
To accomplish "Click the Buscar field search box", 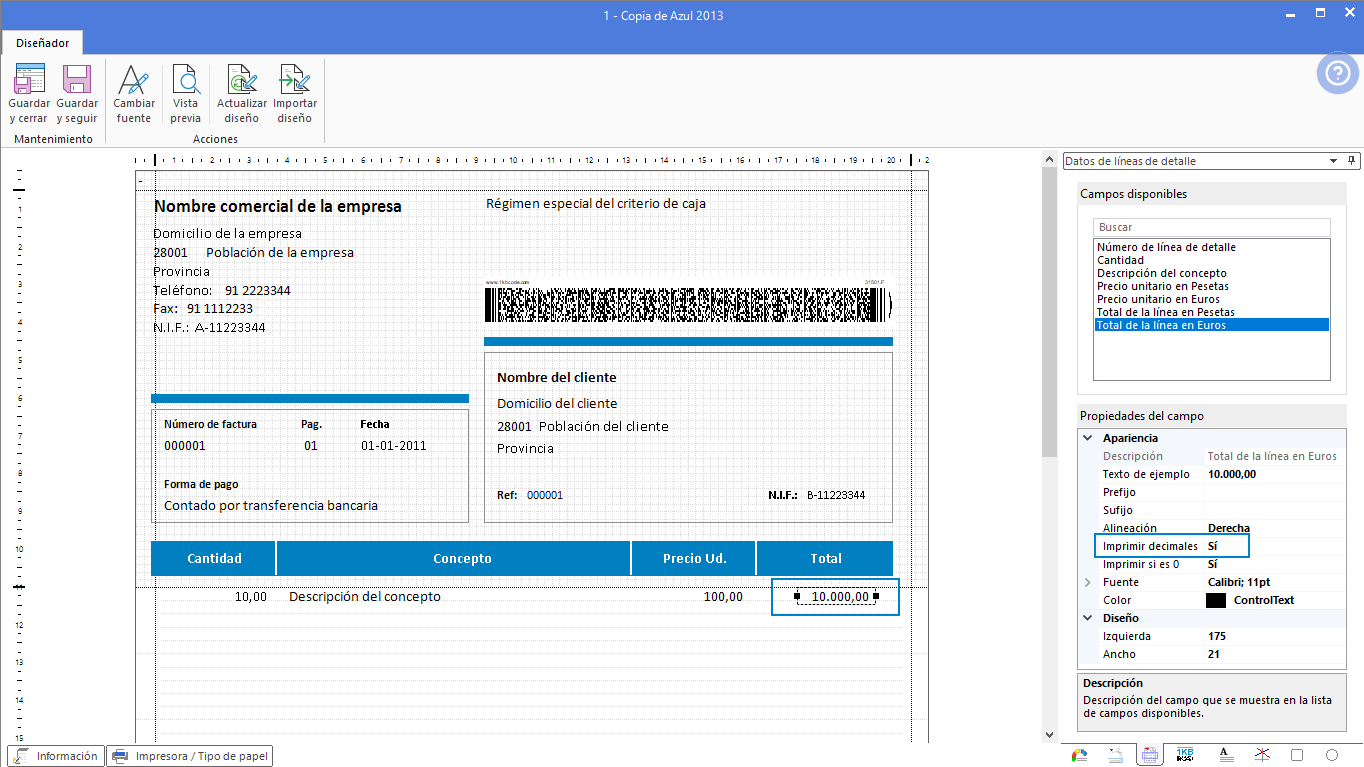I will tap(1212, 227).
